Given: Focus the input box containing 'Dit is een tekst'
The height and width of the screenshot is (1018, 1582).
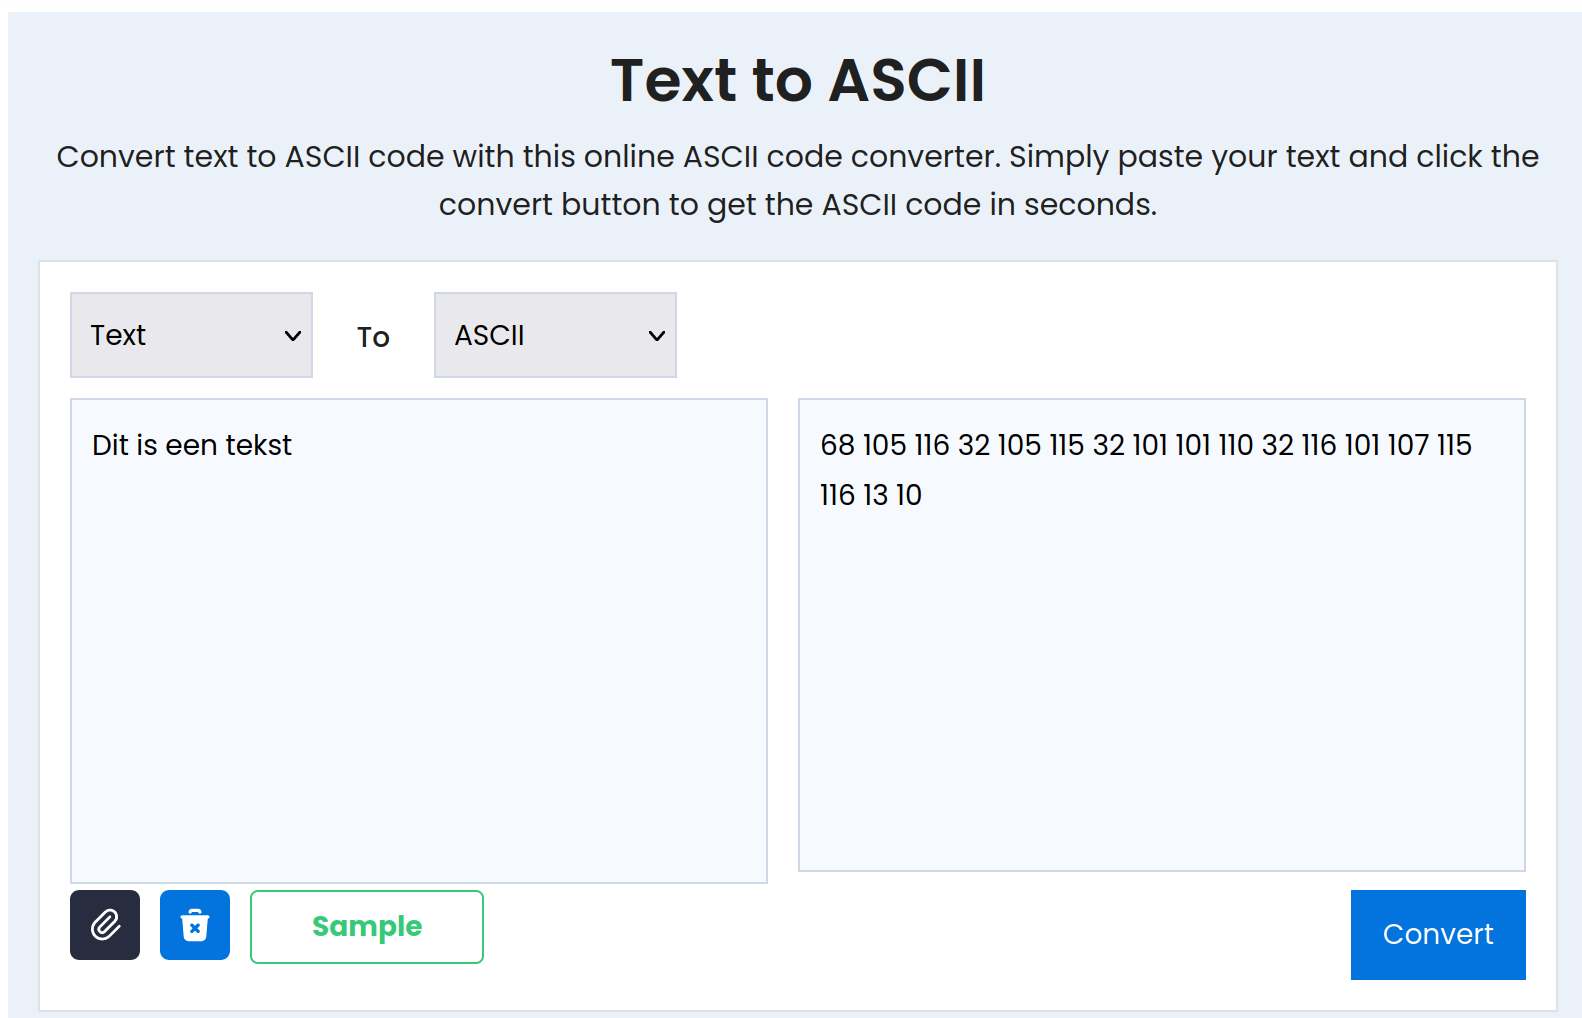Looking at the screenshot, I should coord(418,640).
